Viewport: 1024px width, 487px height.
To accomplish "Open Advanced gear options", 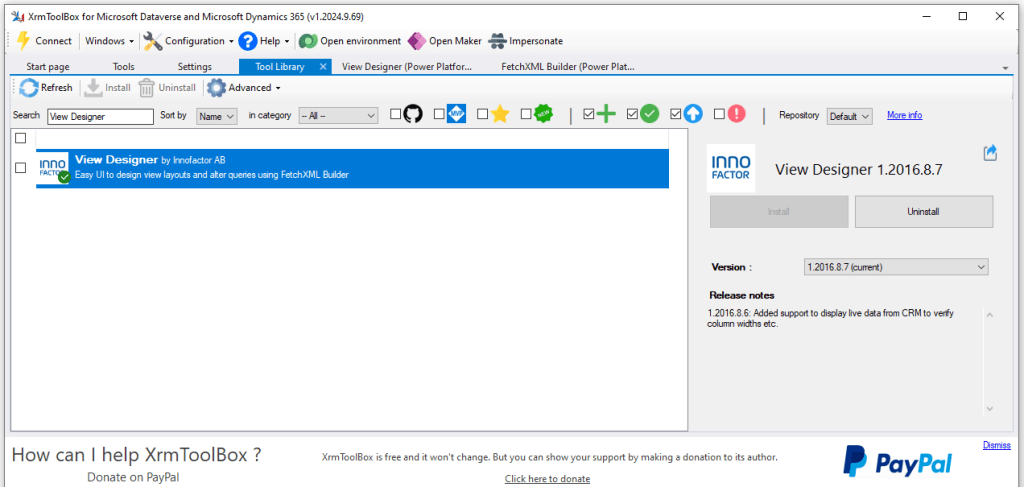I will pos(216,88).
